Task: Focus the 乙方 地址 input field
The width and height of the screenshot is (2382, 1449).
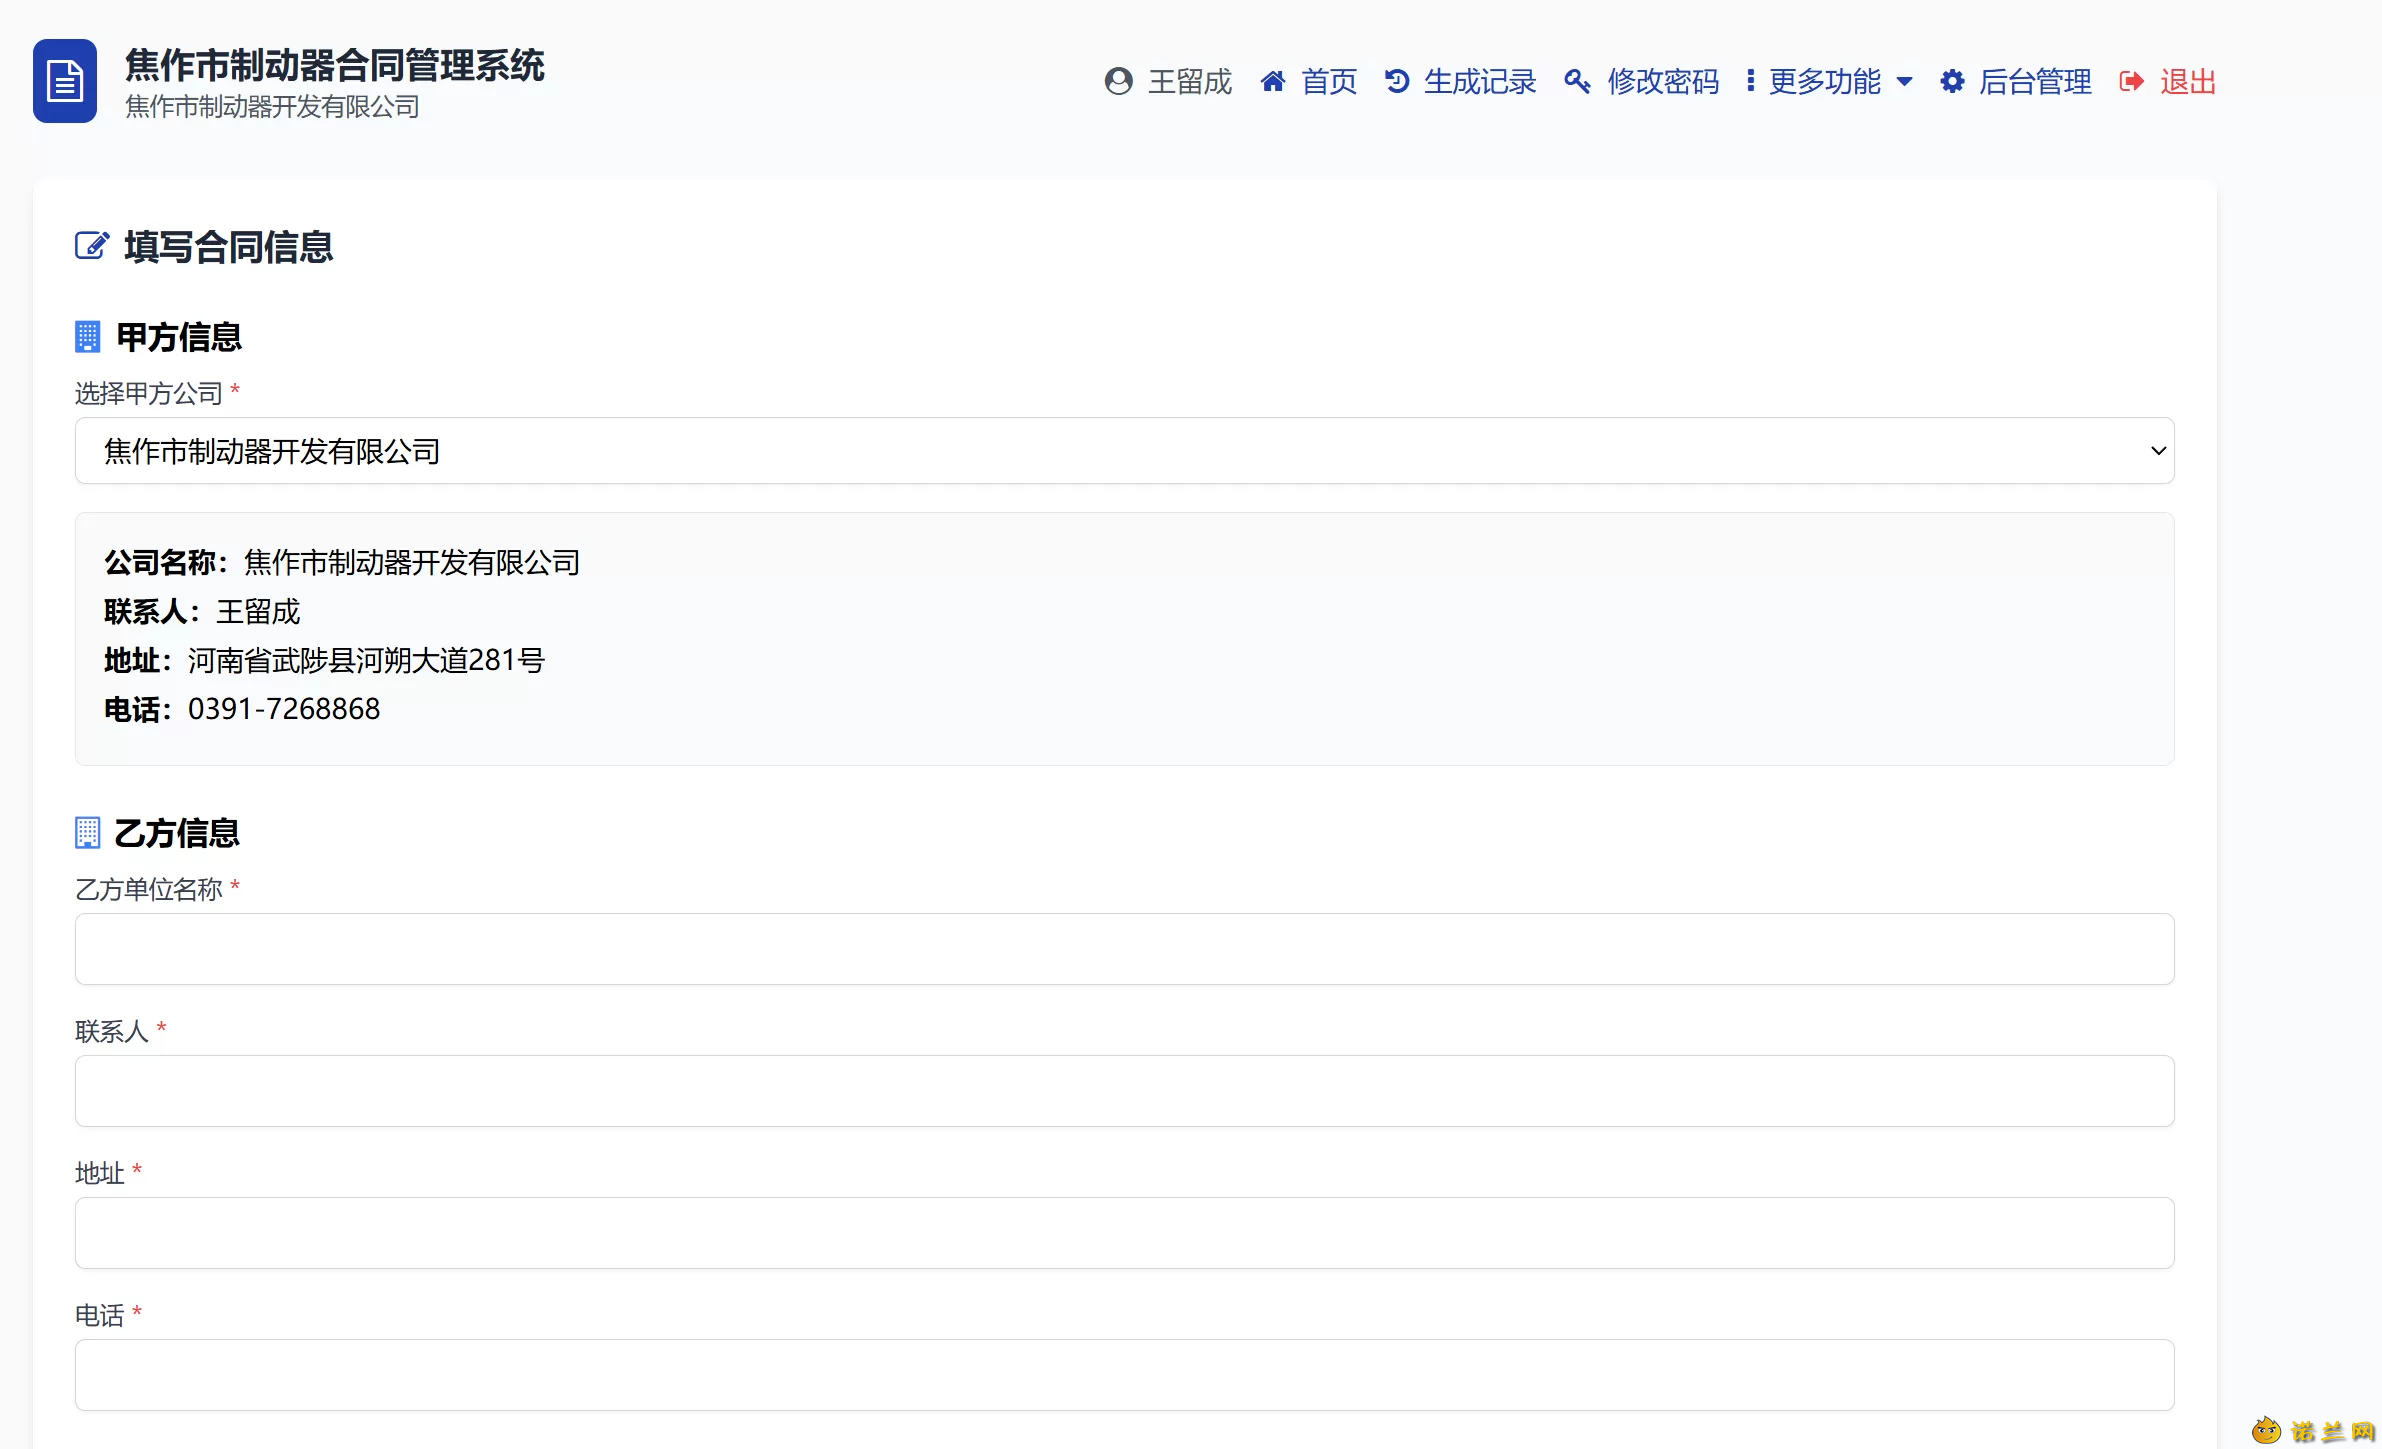Action: 1125,1233
